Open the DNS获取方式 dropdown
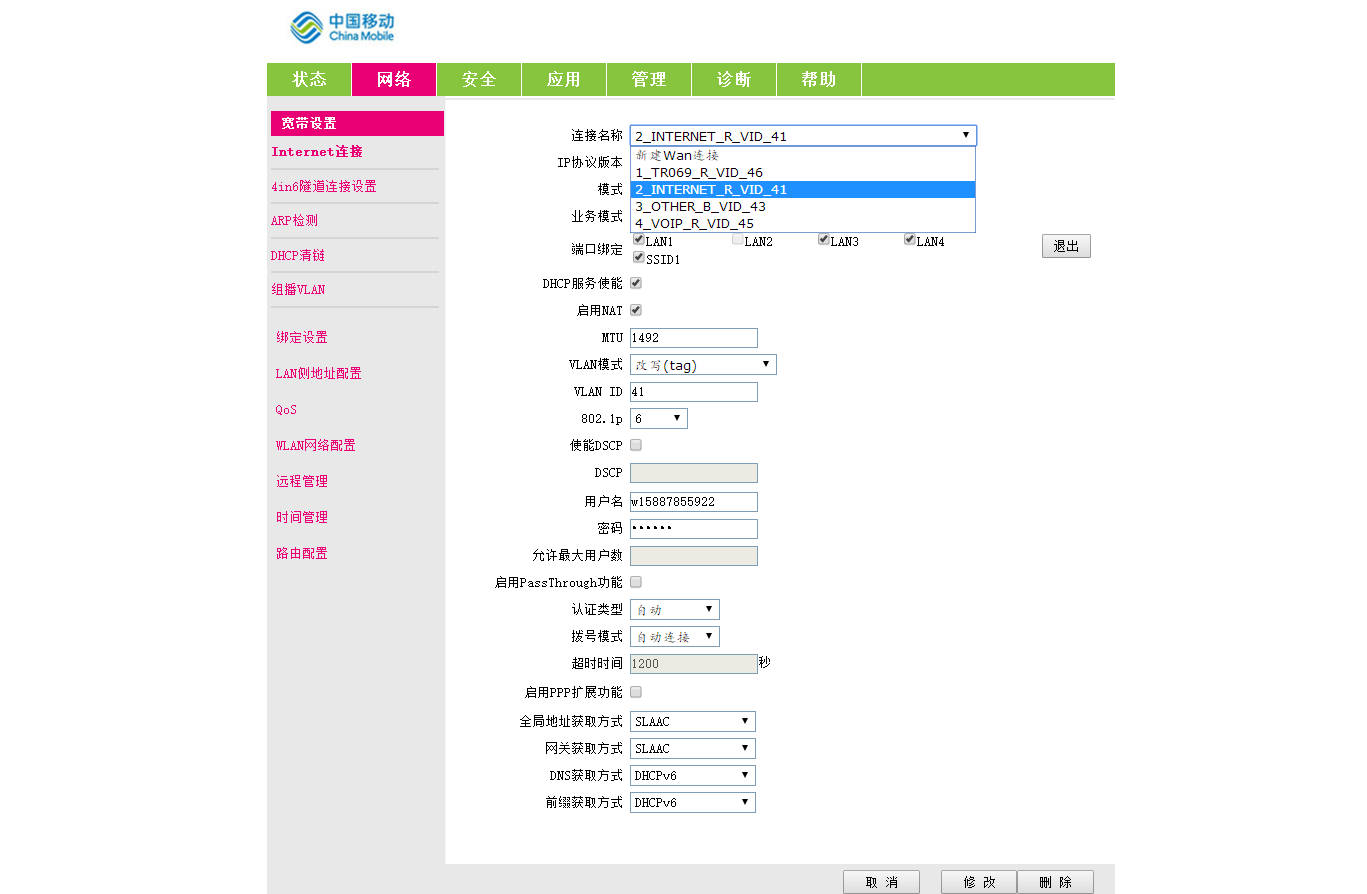 tap(693, 776)
